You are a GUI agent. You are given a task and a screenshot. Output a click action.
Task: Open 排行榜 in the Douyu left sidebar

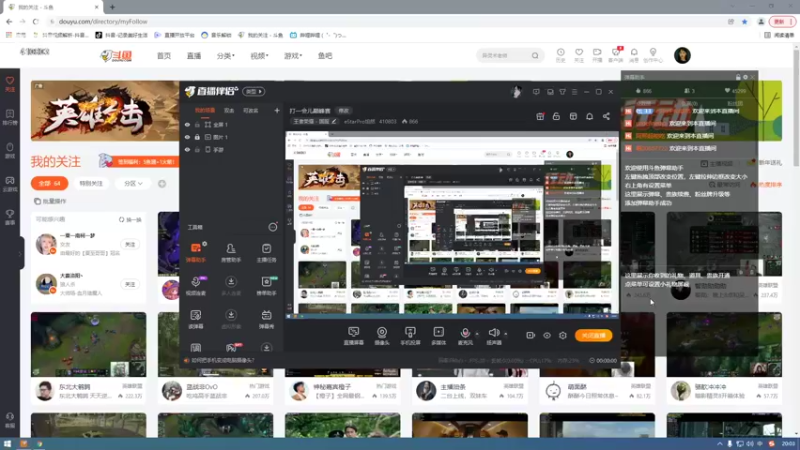[10, 117]
